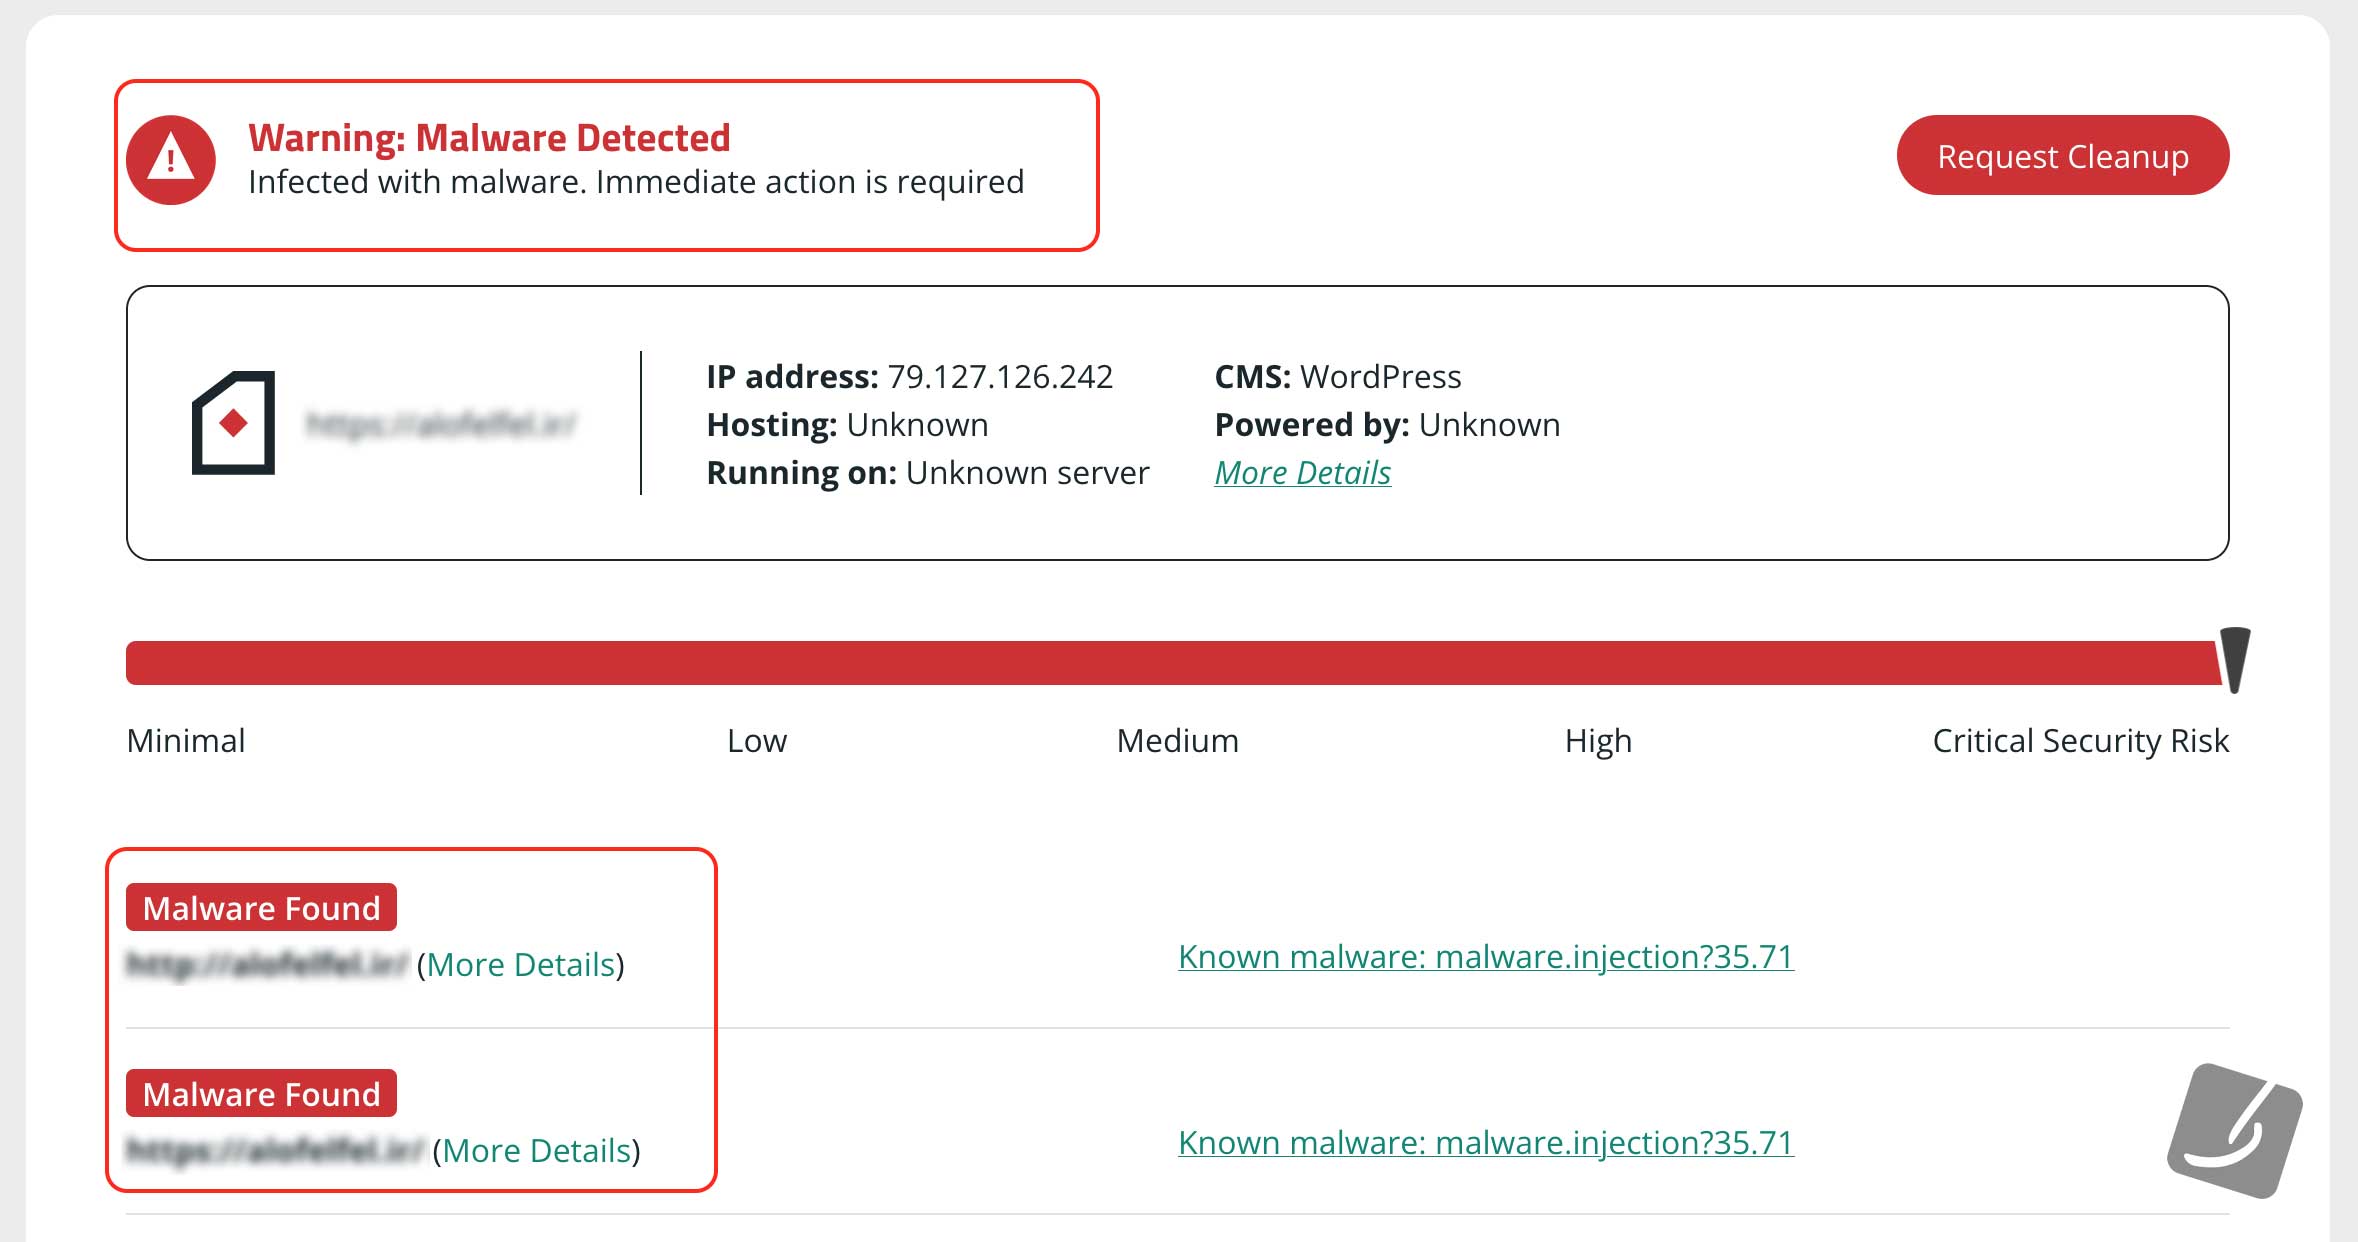Open the italic More Details link

[1302, 473]
